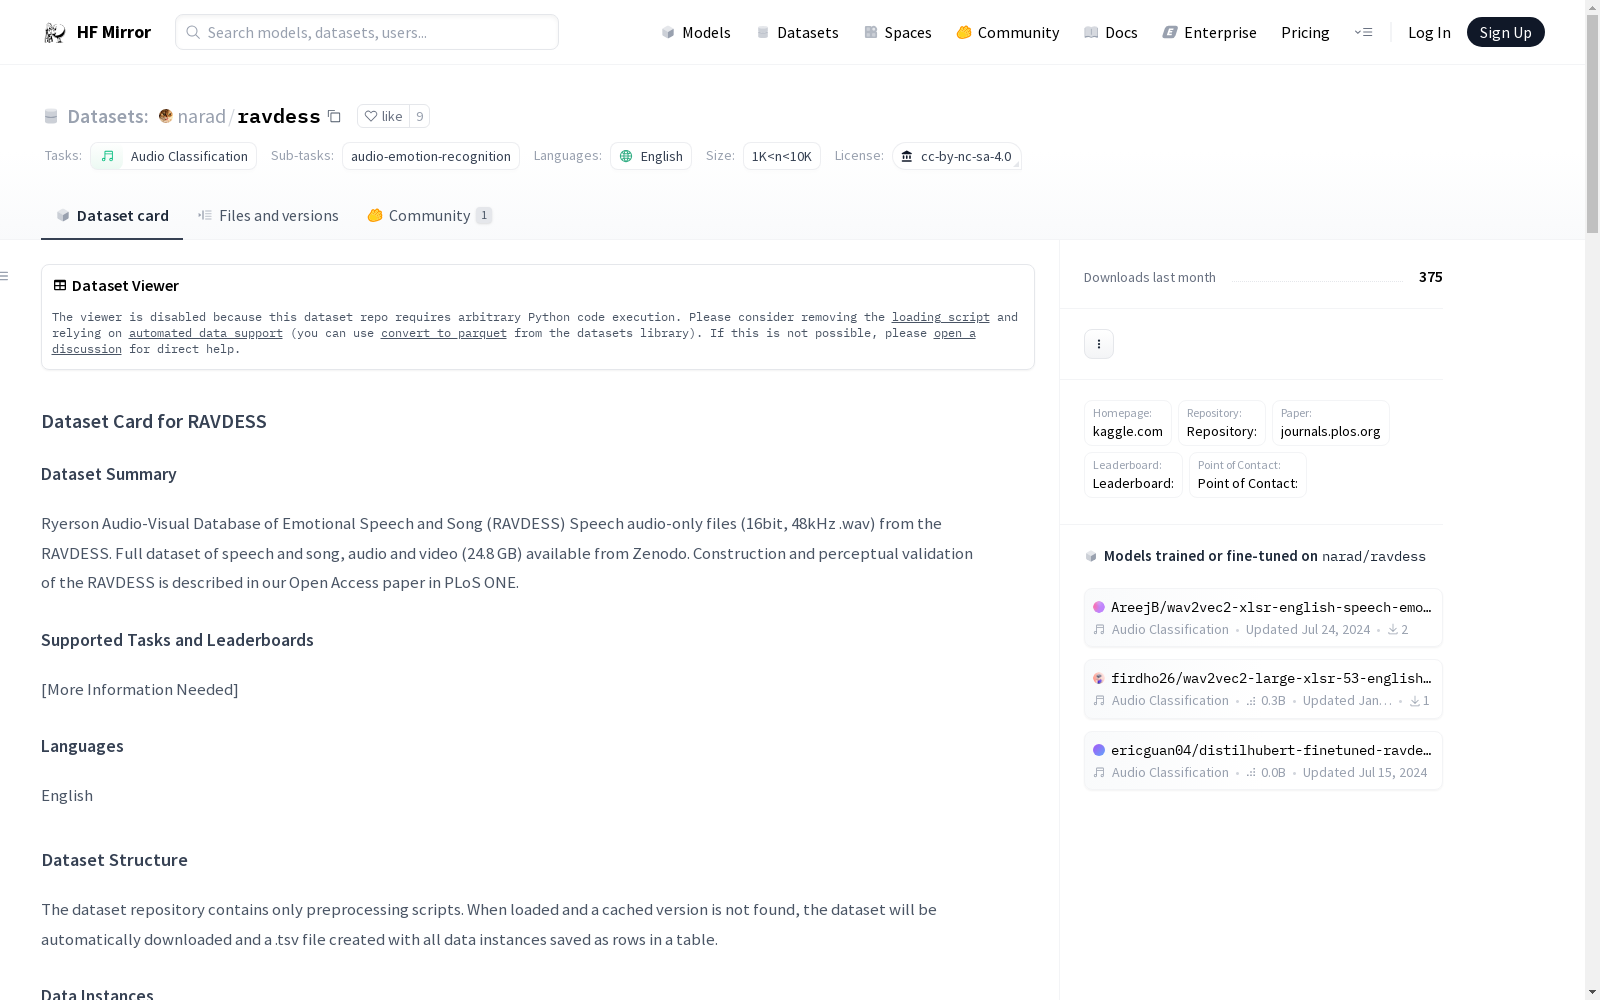
Task: Click the 1K<n<10K size tag
Action: tap(782, 156)
